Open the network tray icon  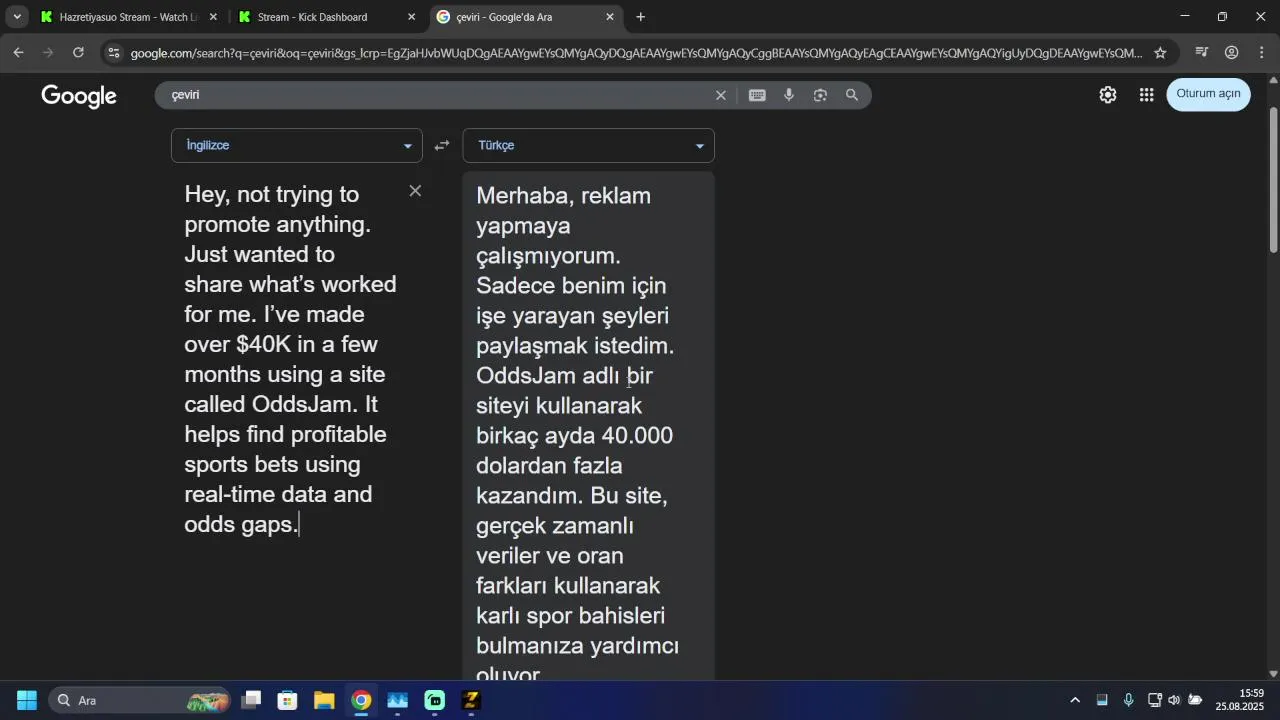1154,700
